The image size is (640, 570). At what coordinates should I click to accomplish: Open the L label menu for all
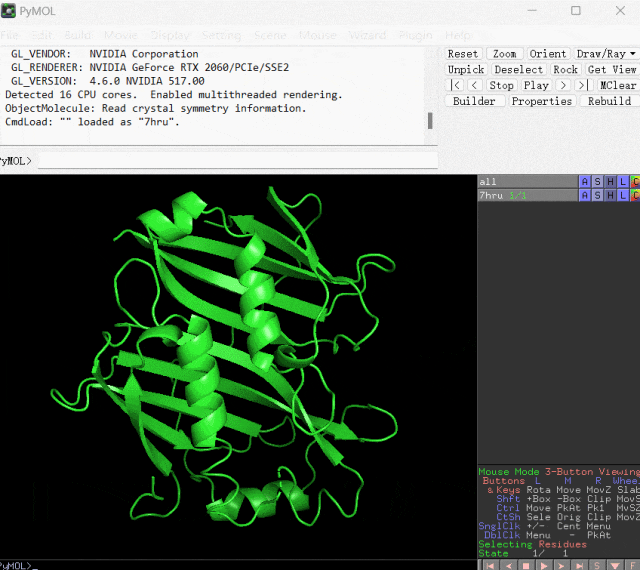623,182
